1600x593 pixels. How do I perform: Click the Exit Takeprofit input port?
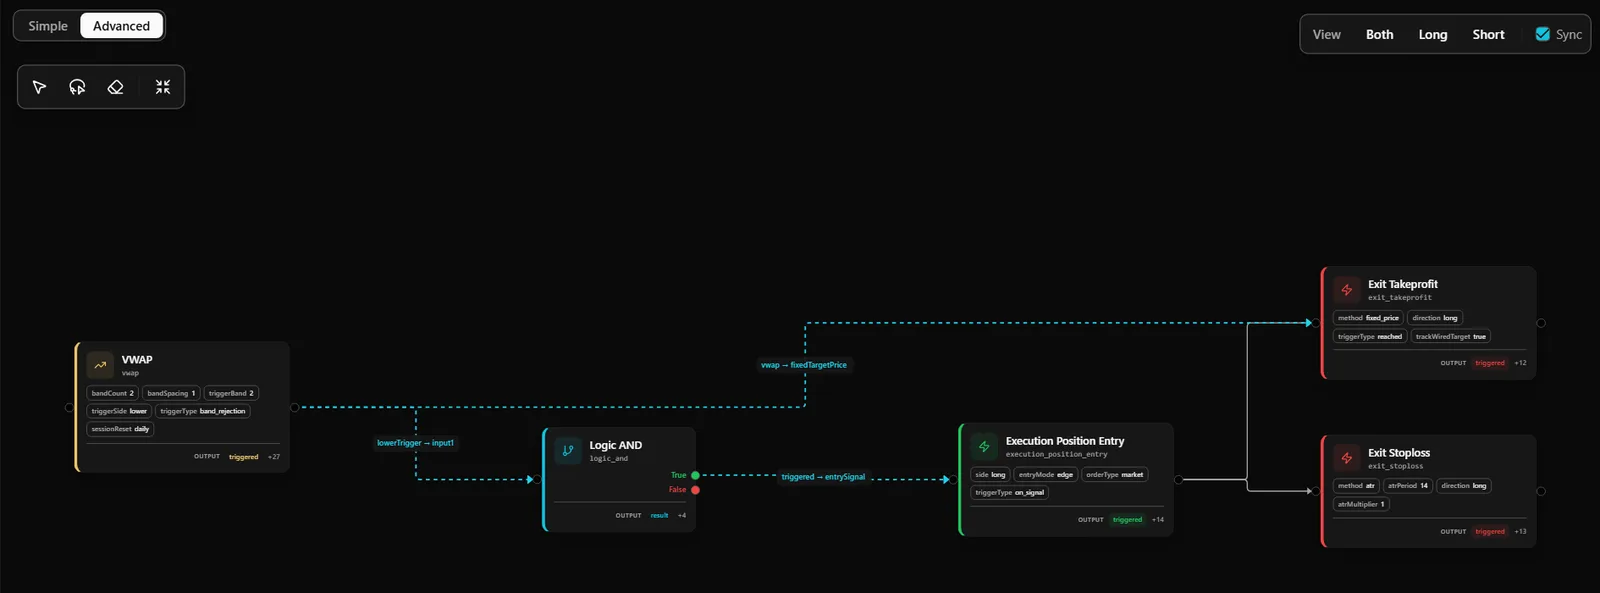point(1316,323)
